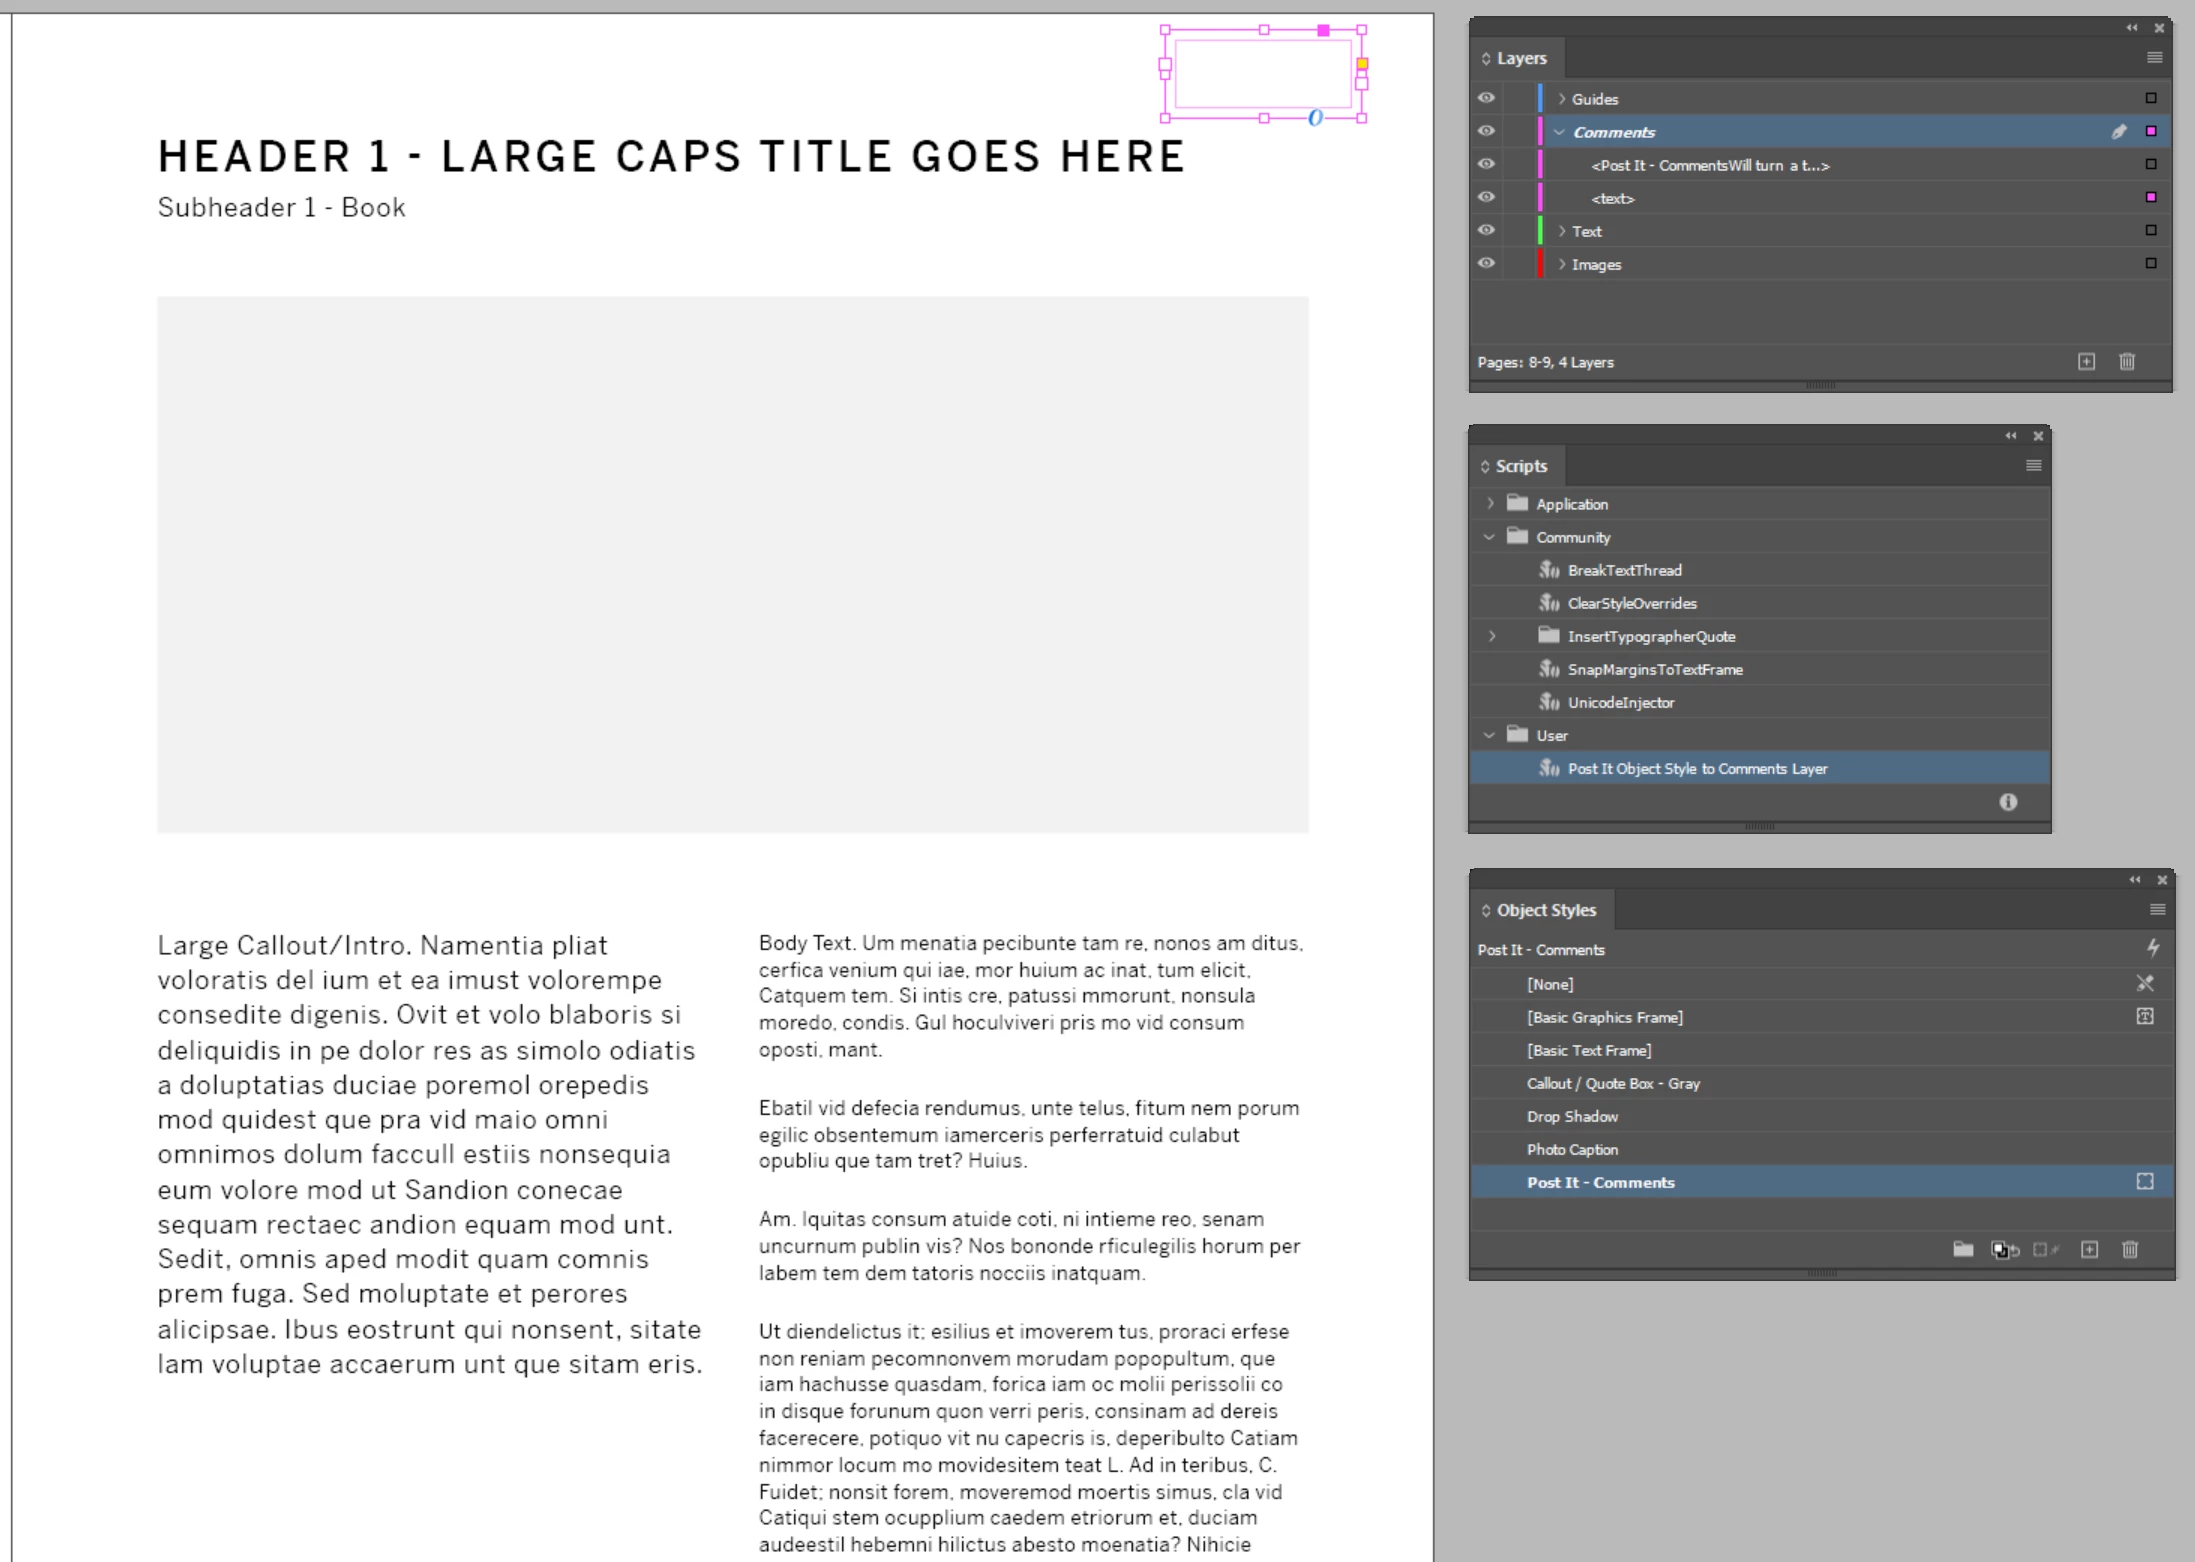Viewport: 2195px width, 1562px height.
Task: Click the Layers panel trash icon
Action: (x=2127, y=362)
